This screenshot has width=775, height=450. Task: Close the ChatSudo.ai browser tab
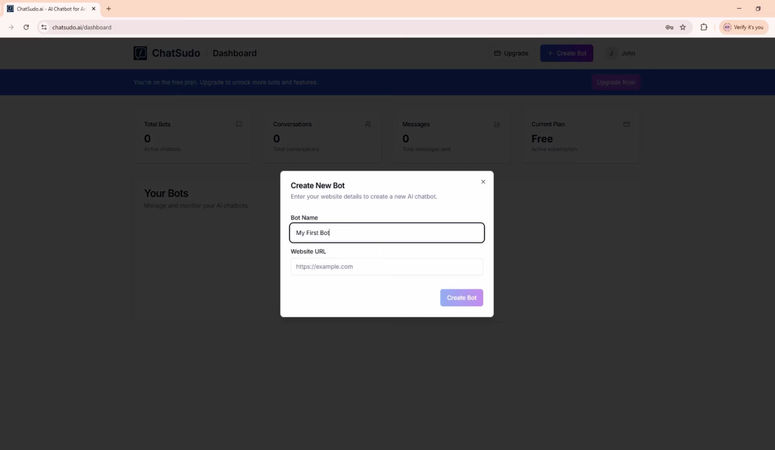coord(93,9)
